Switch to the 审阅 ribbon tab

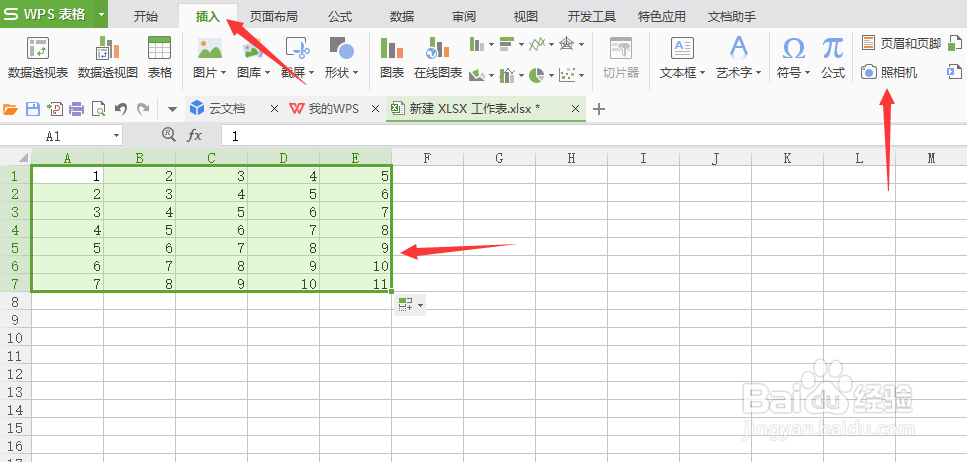(464, 17)
